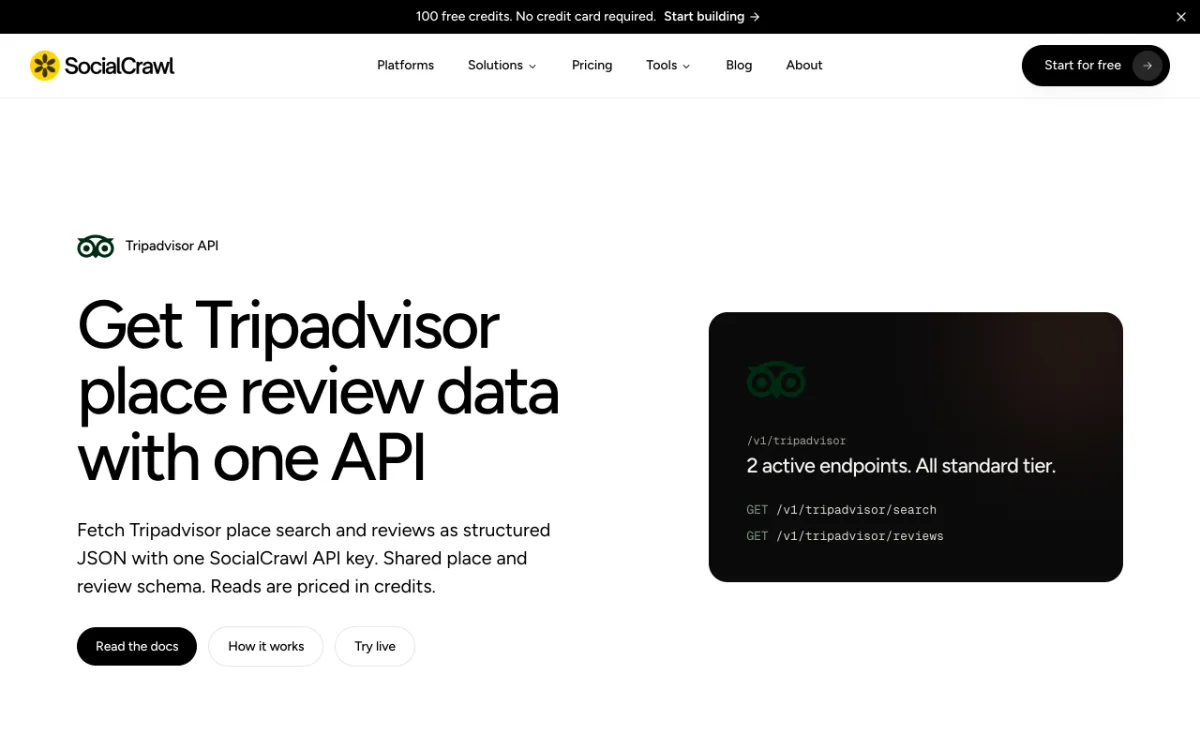
Task: Open the Start building banner link
Action: click(x=712, y=17)
